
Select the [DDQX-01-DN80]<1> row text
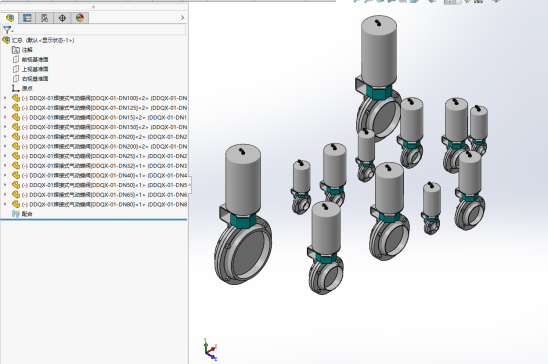click(104, 204)
